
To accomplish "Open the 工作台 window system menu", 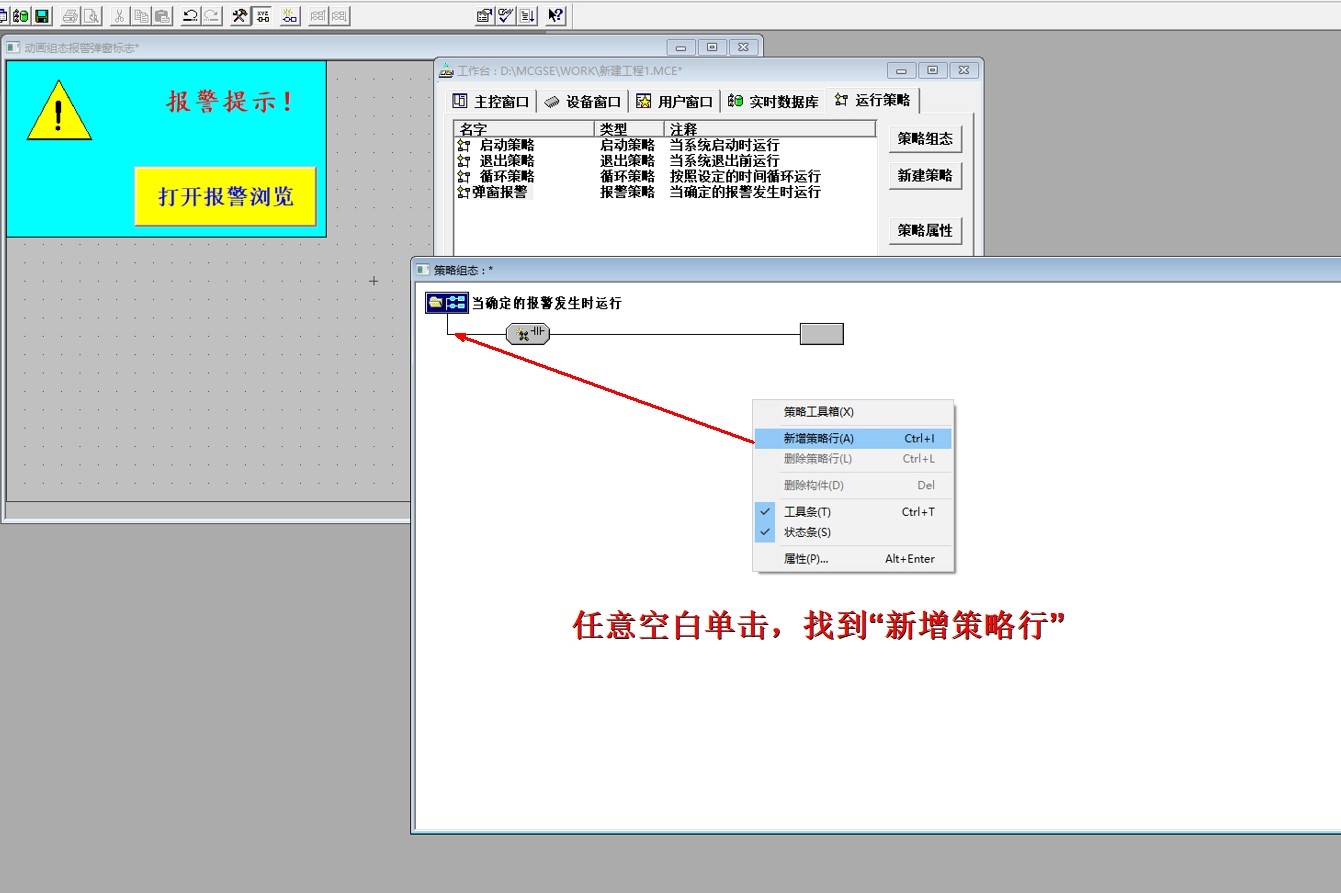I will coord(446,69).
